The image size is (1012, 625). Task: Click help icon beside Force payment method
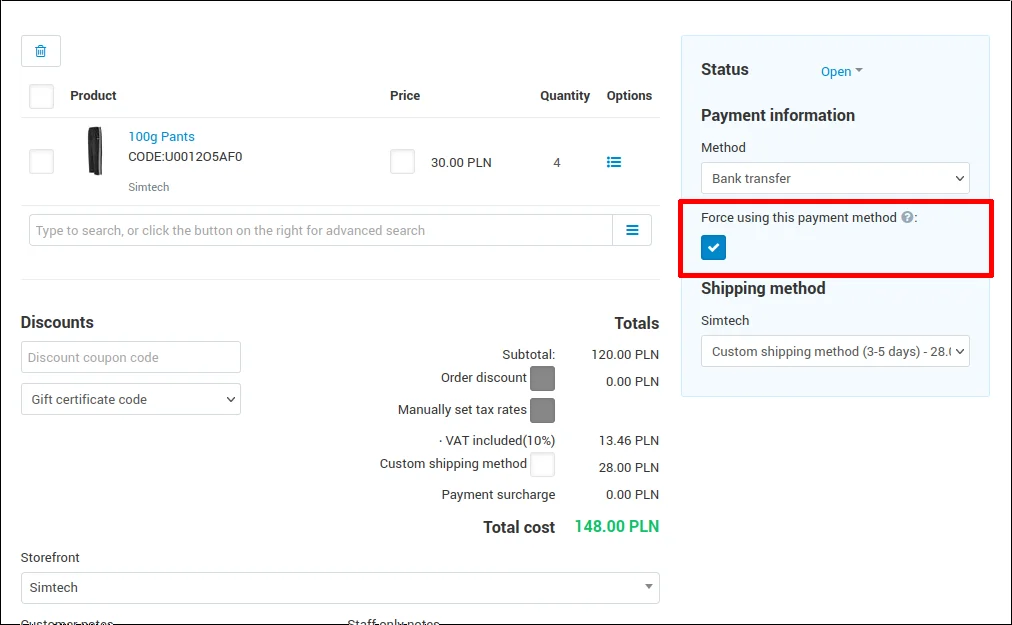coord(907,218)
